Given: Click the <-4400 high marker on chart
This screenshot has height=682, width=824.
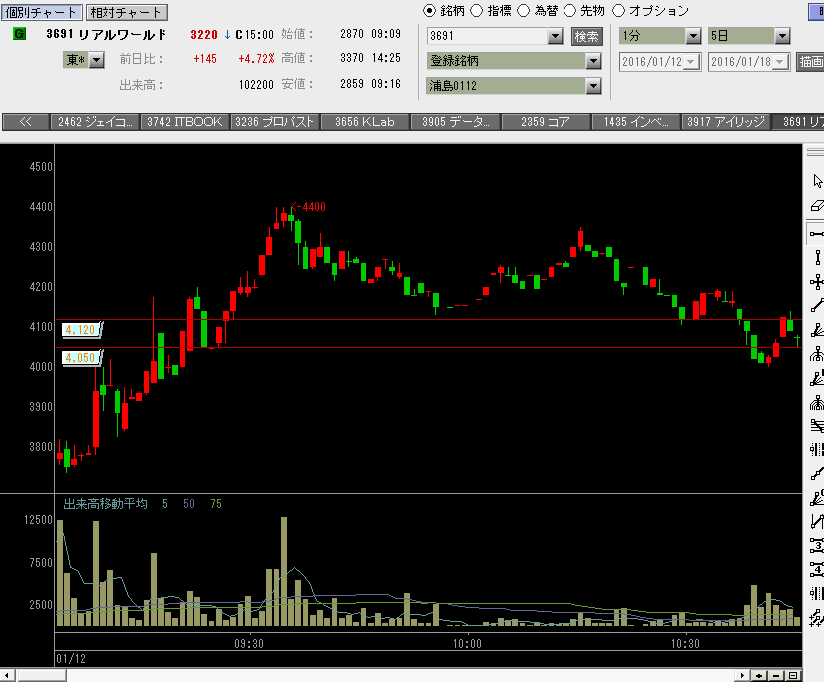Looking at the screenshot, I should [308, 207].
